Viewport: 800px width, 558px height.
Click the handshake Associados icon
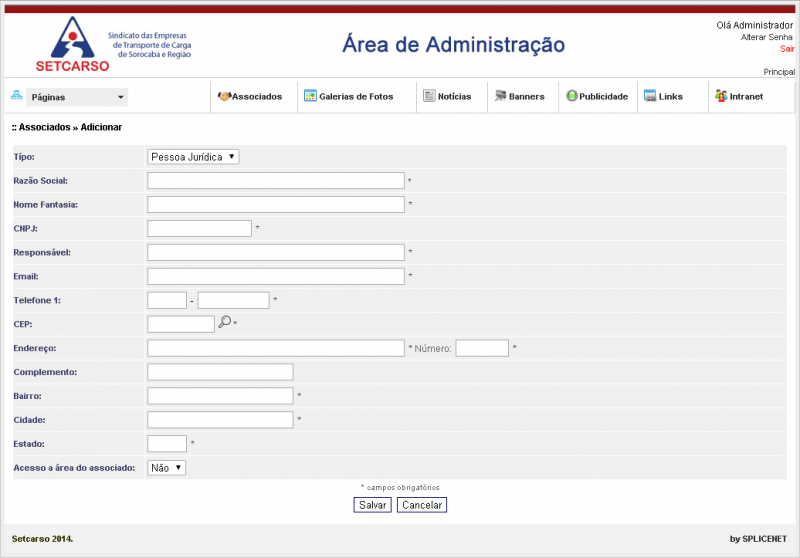(224, 96)
